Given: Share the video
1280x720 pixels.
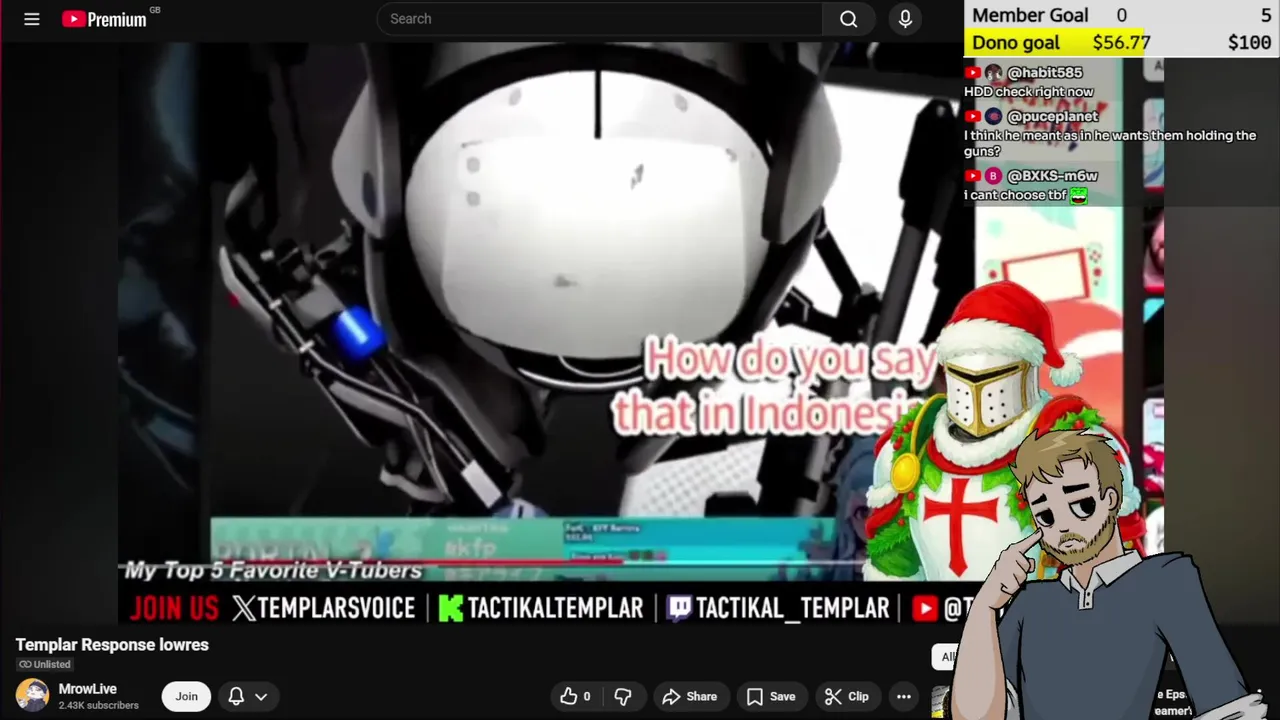Looking at the screenshot, I should pyautogui.click(x=690, y=696).
